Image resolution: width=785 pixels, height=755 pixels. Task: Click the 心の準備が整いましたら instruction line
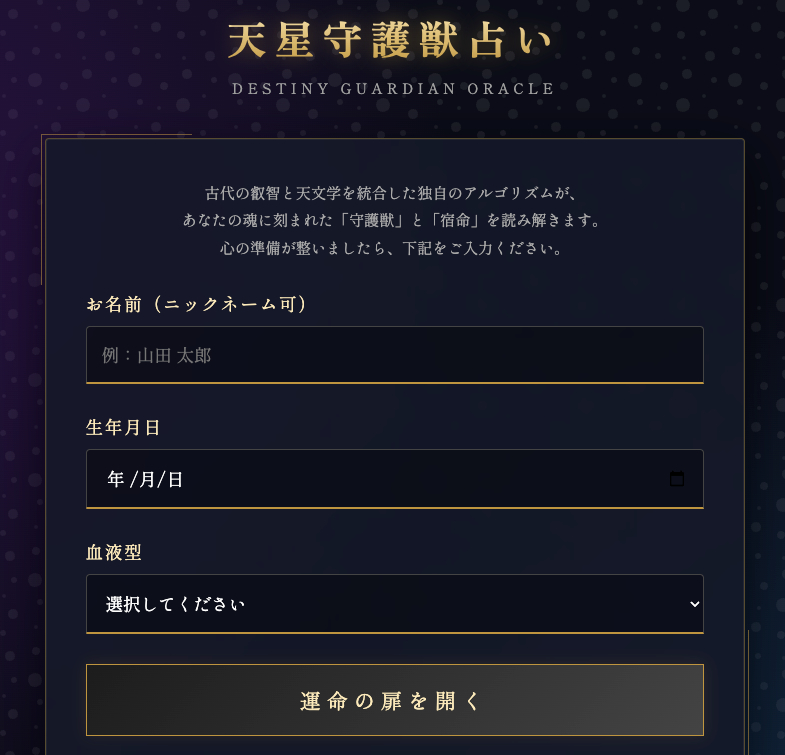click(x=392, y=248)
